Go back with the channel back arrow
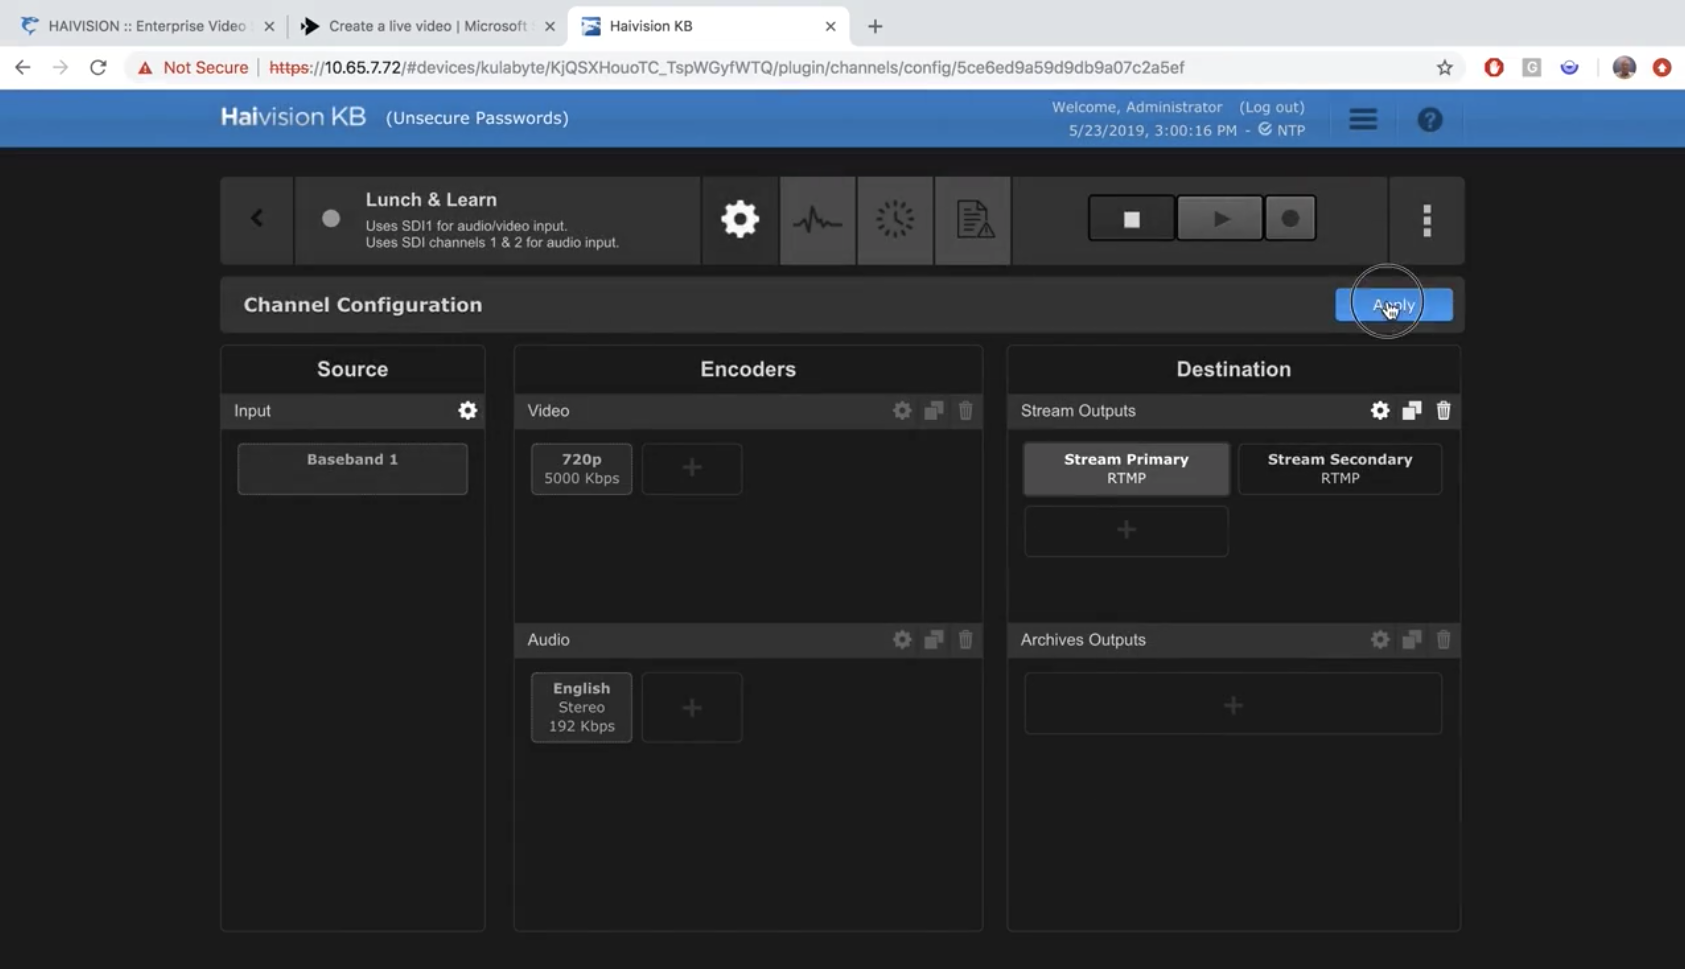1685x969 pixels. (x=257, y=219)
